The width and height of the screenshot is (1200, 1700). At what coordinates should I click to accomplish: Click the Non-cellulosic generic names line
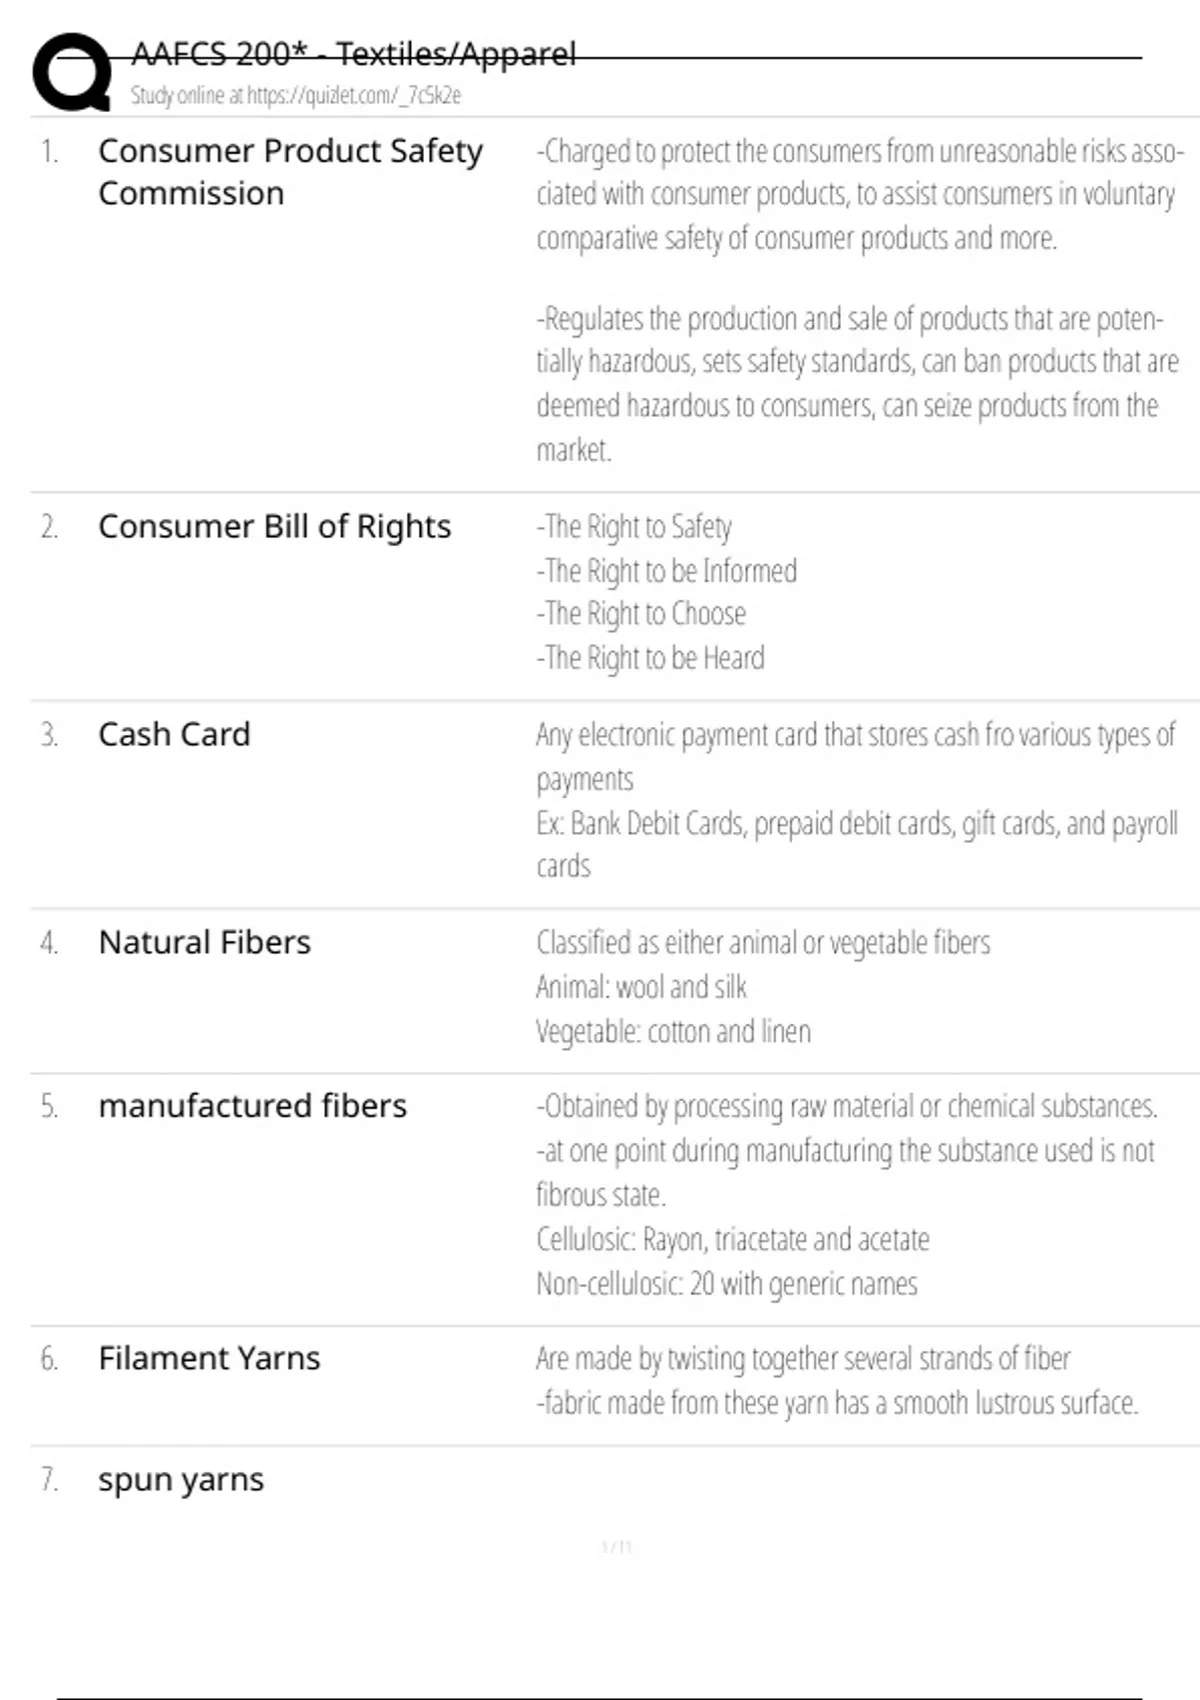pos(726,1284)
